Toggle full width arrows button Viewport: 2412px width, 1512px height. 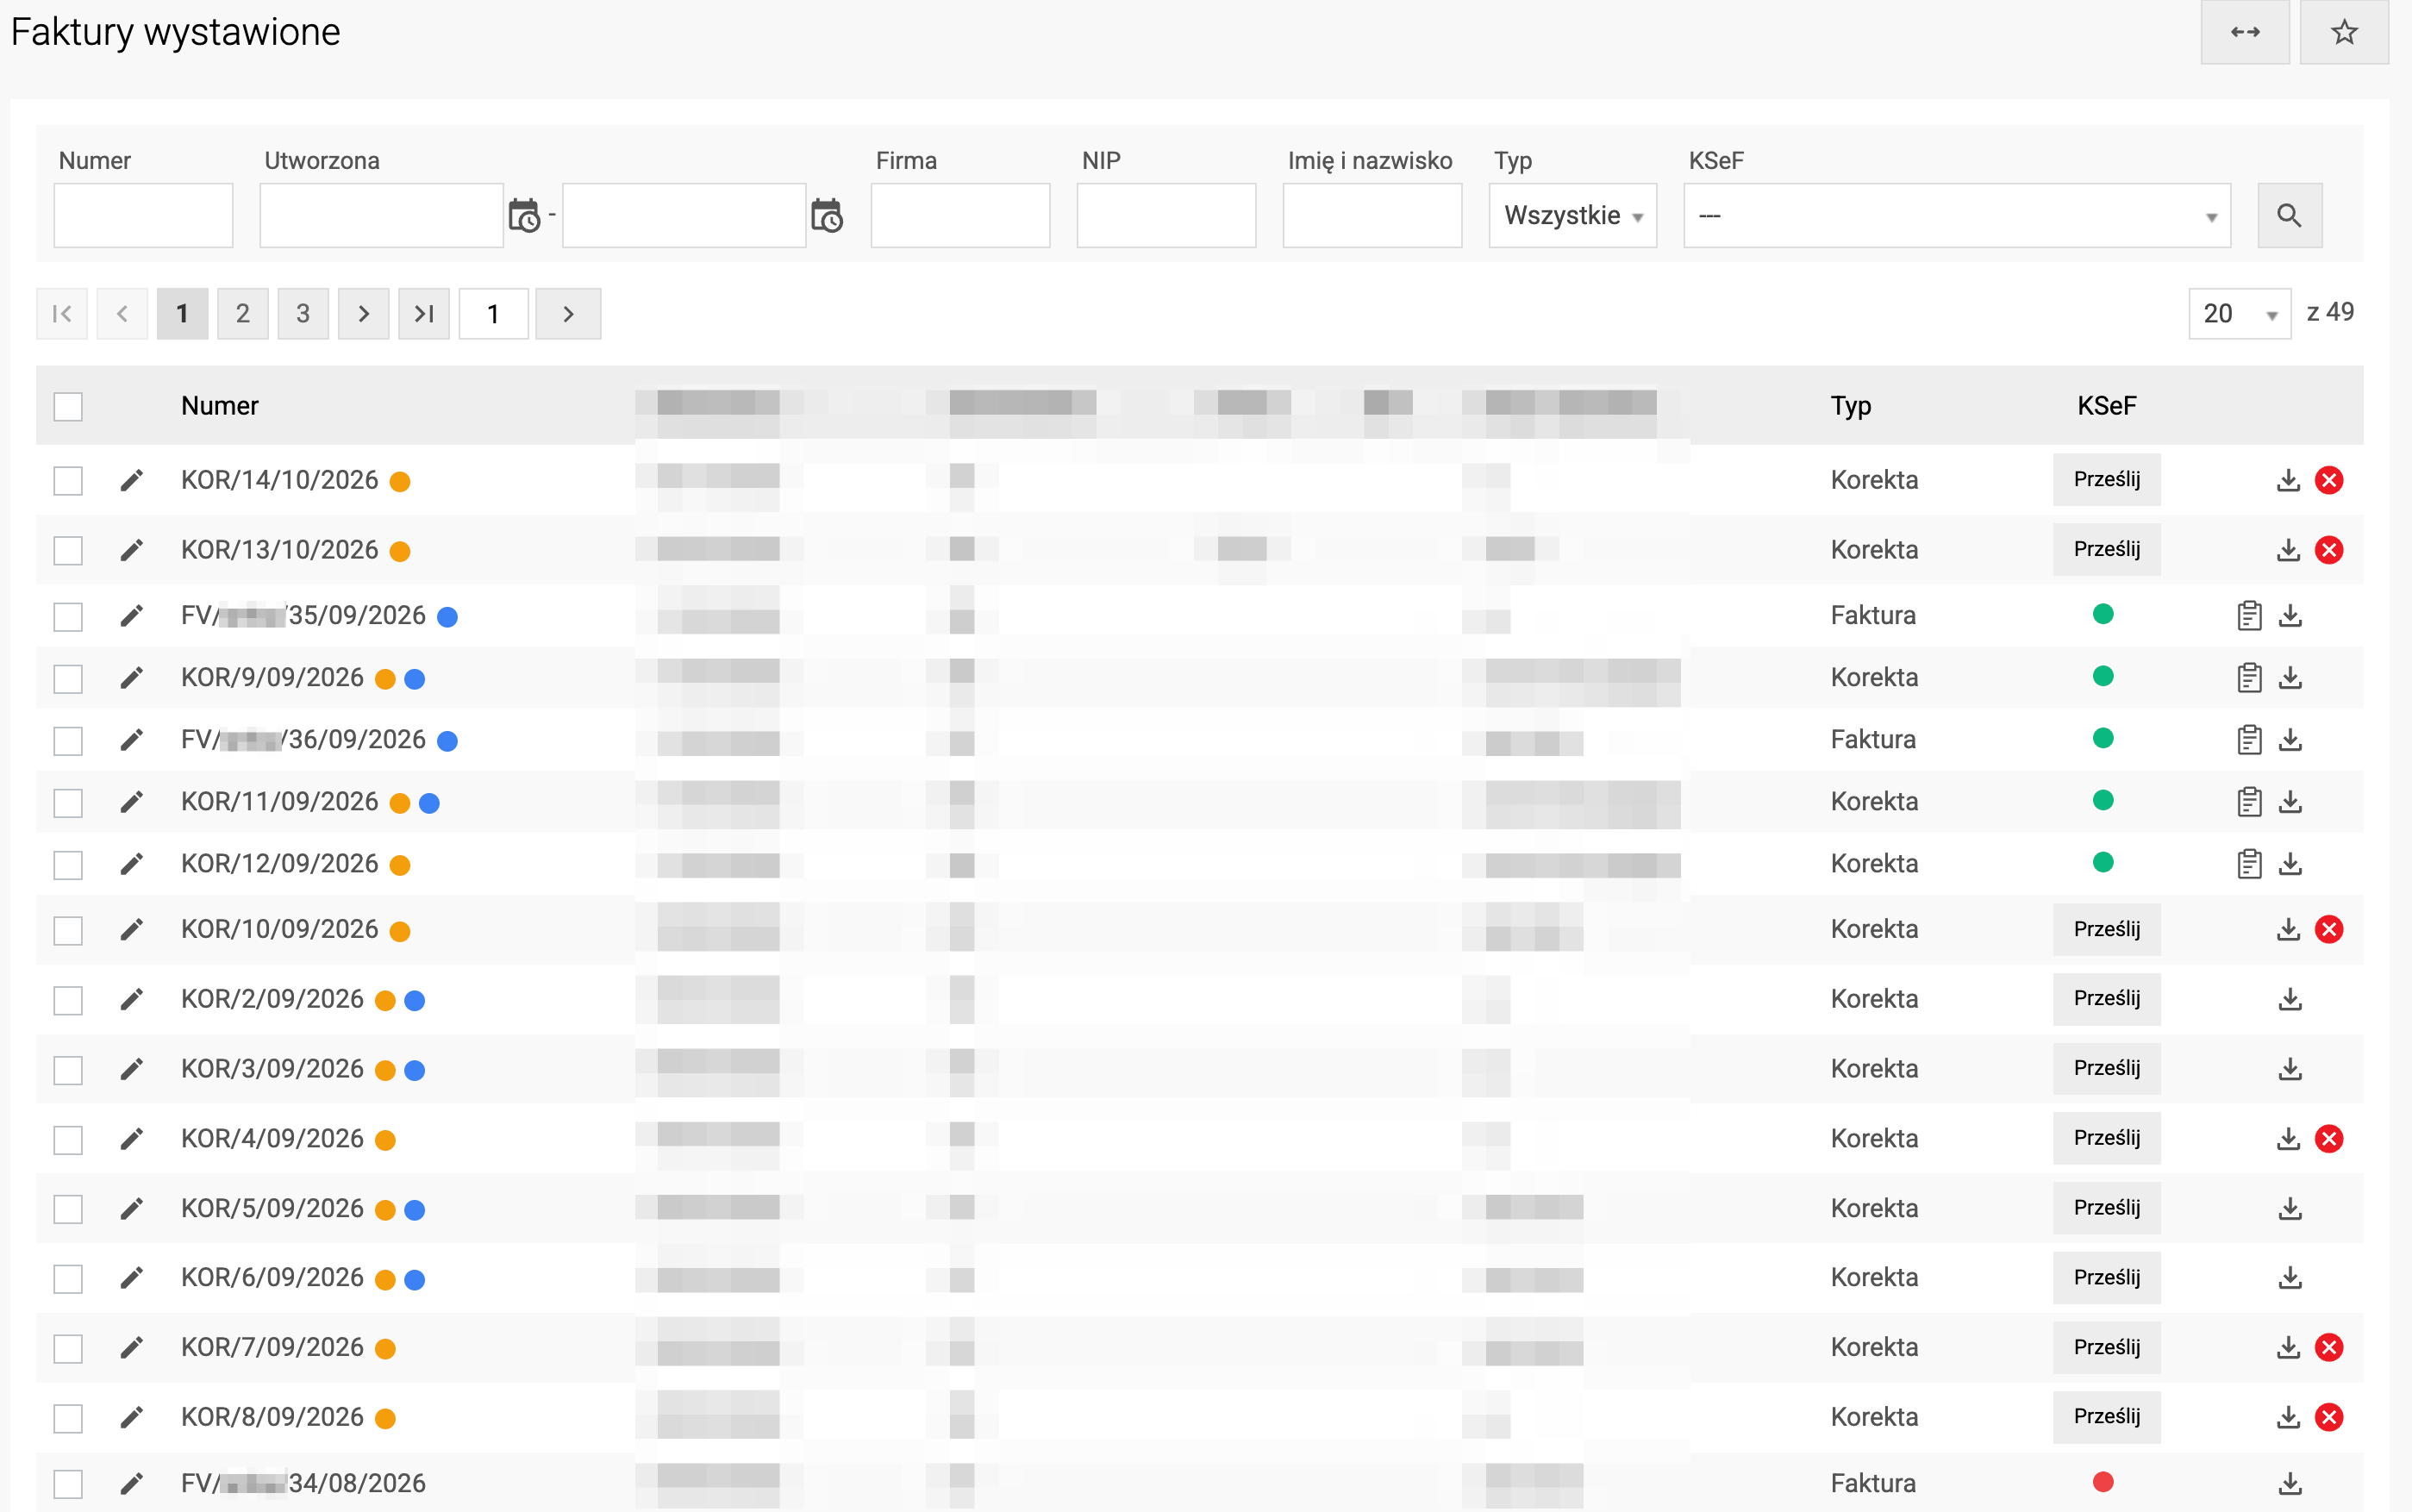pos(2245,32)
